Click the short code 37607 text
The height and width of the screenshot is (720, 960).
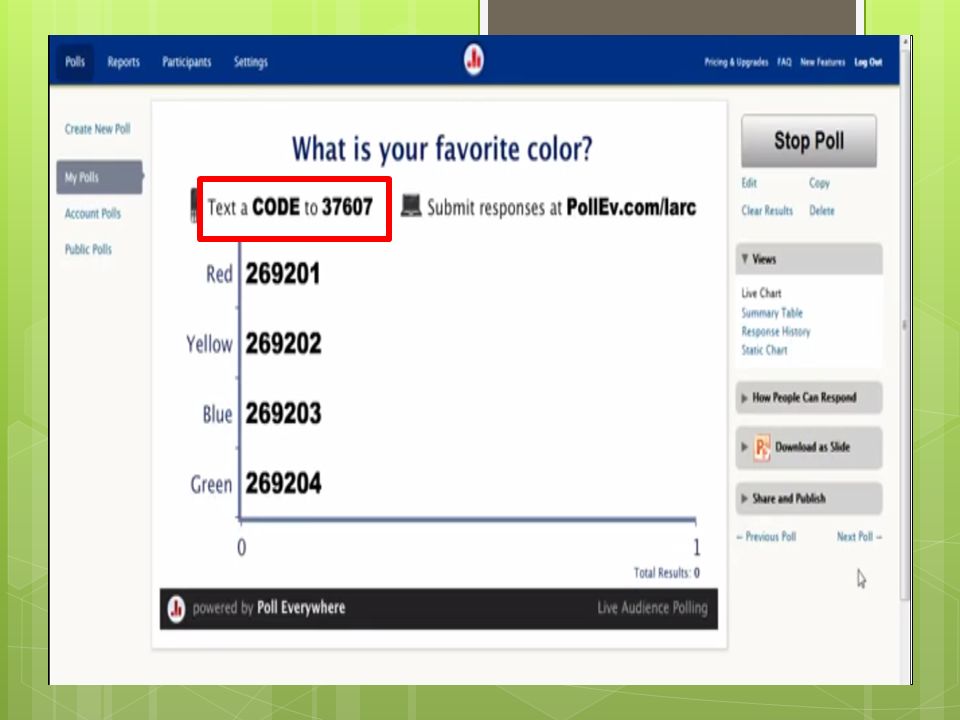tap(347, 207)
